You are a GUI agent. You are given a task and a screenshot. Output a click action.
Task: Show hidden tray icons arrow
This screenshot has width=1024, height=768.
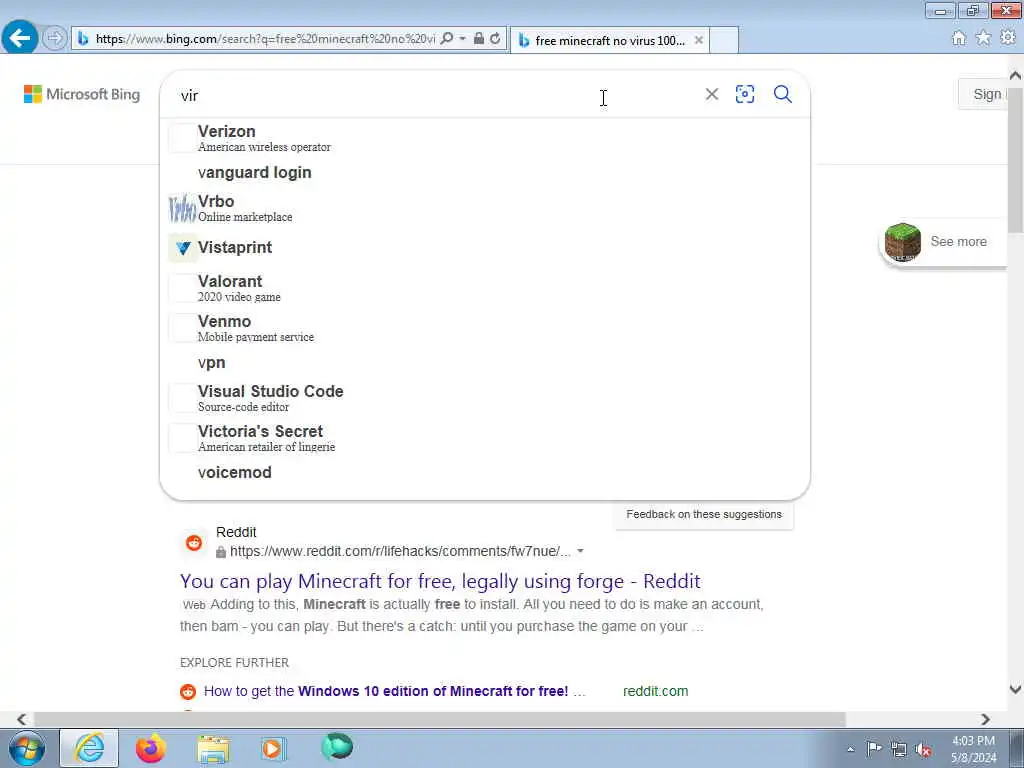click(850, 750)
